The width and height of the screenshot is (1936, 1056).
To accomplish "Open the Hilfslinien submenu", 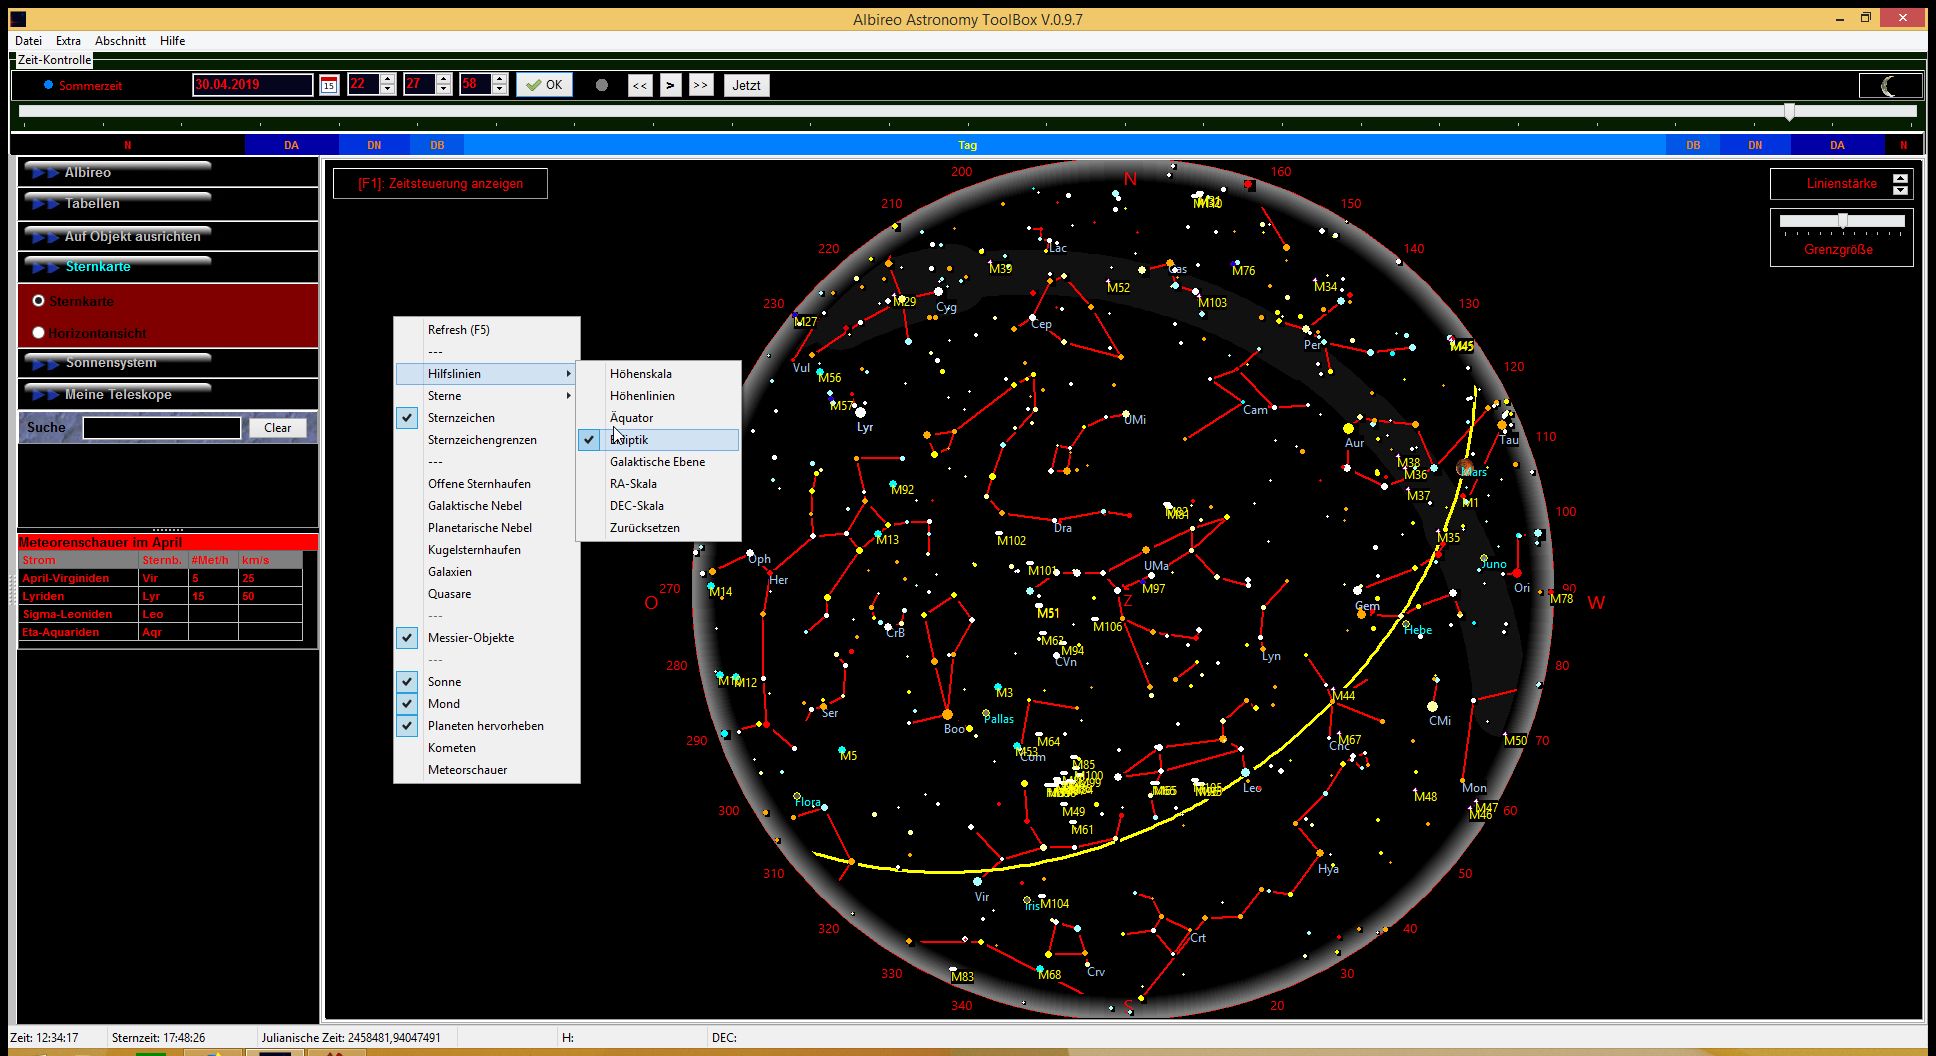I will pyautogui.click(x=487, y=374).
